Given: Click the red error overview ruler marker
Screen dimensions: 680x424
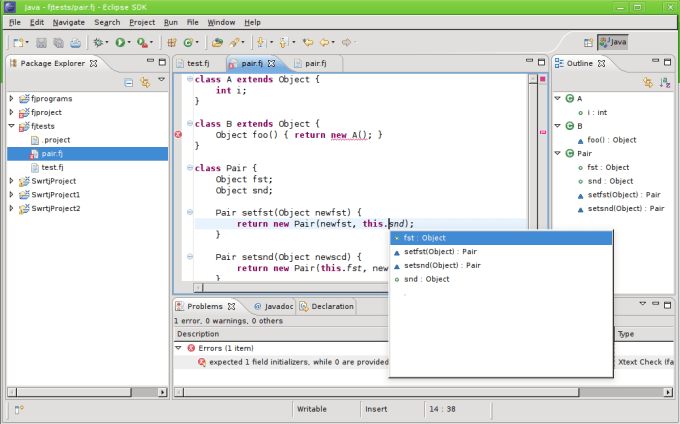Looking at the screenshot, I should (543, 132).
